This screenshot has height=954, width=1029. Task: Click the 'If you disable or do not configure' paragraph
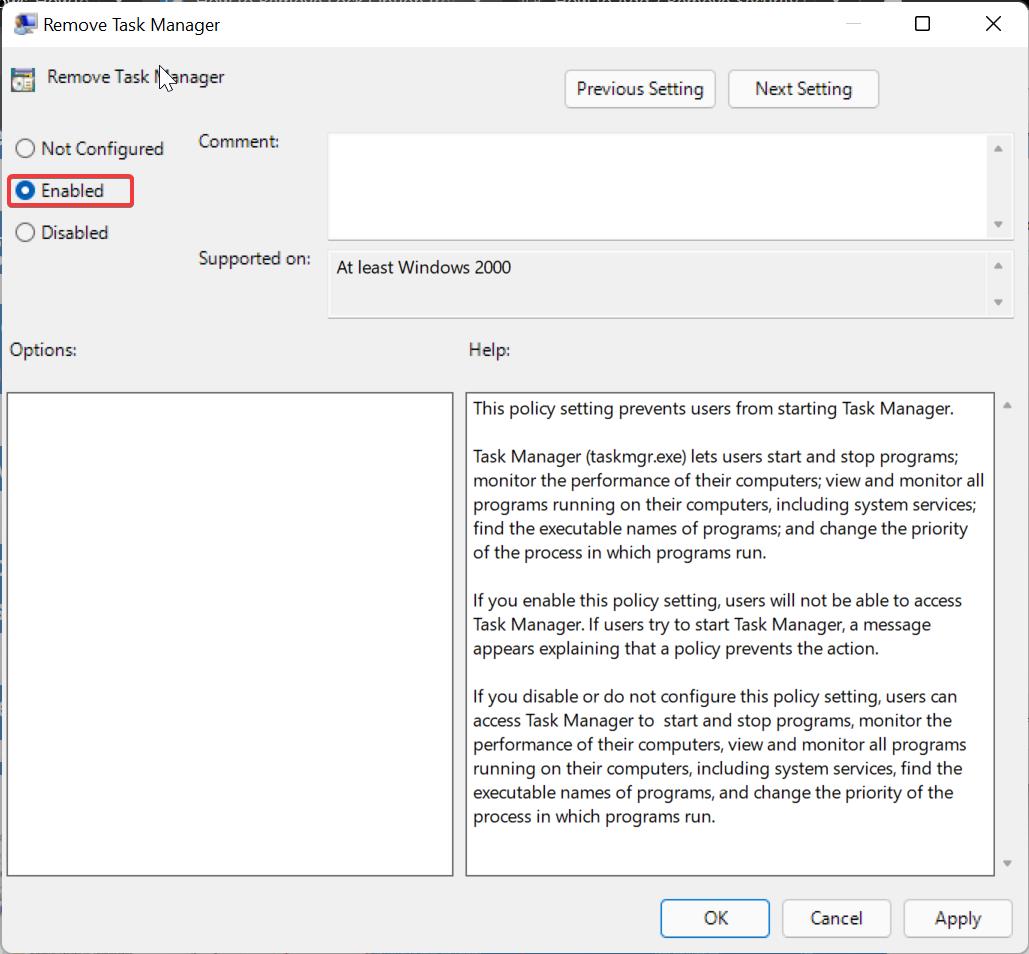719,757
